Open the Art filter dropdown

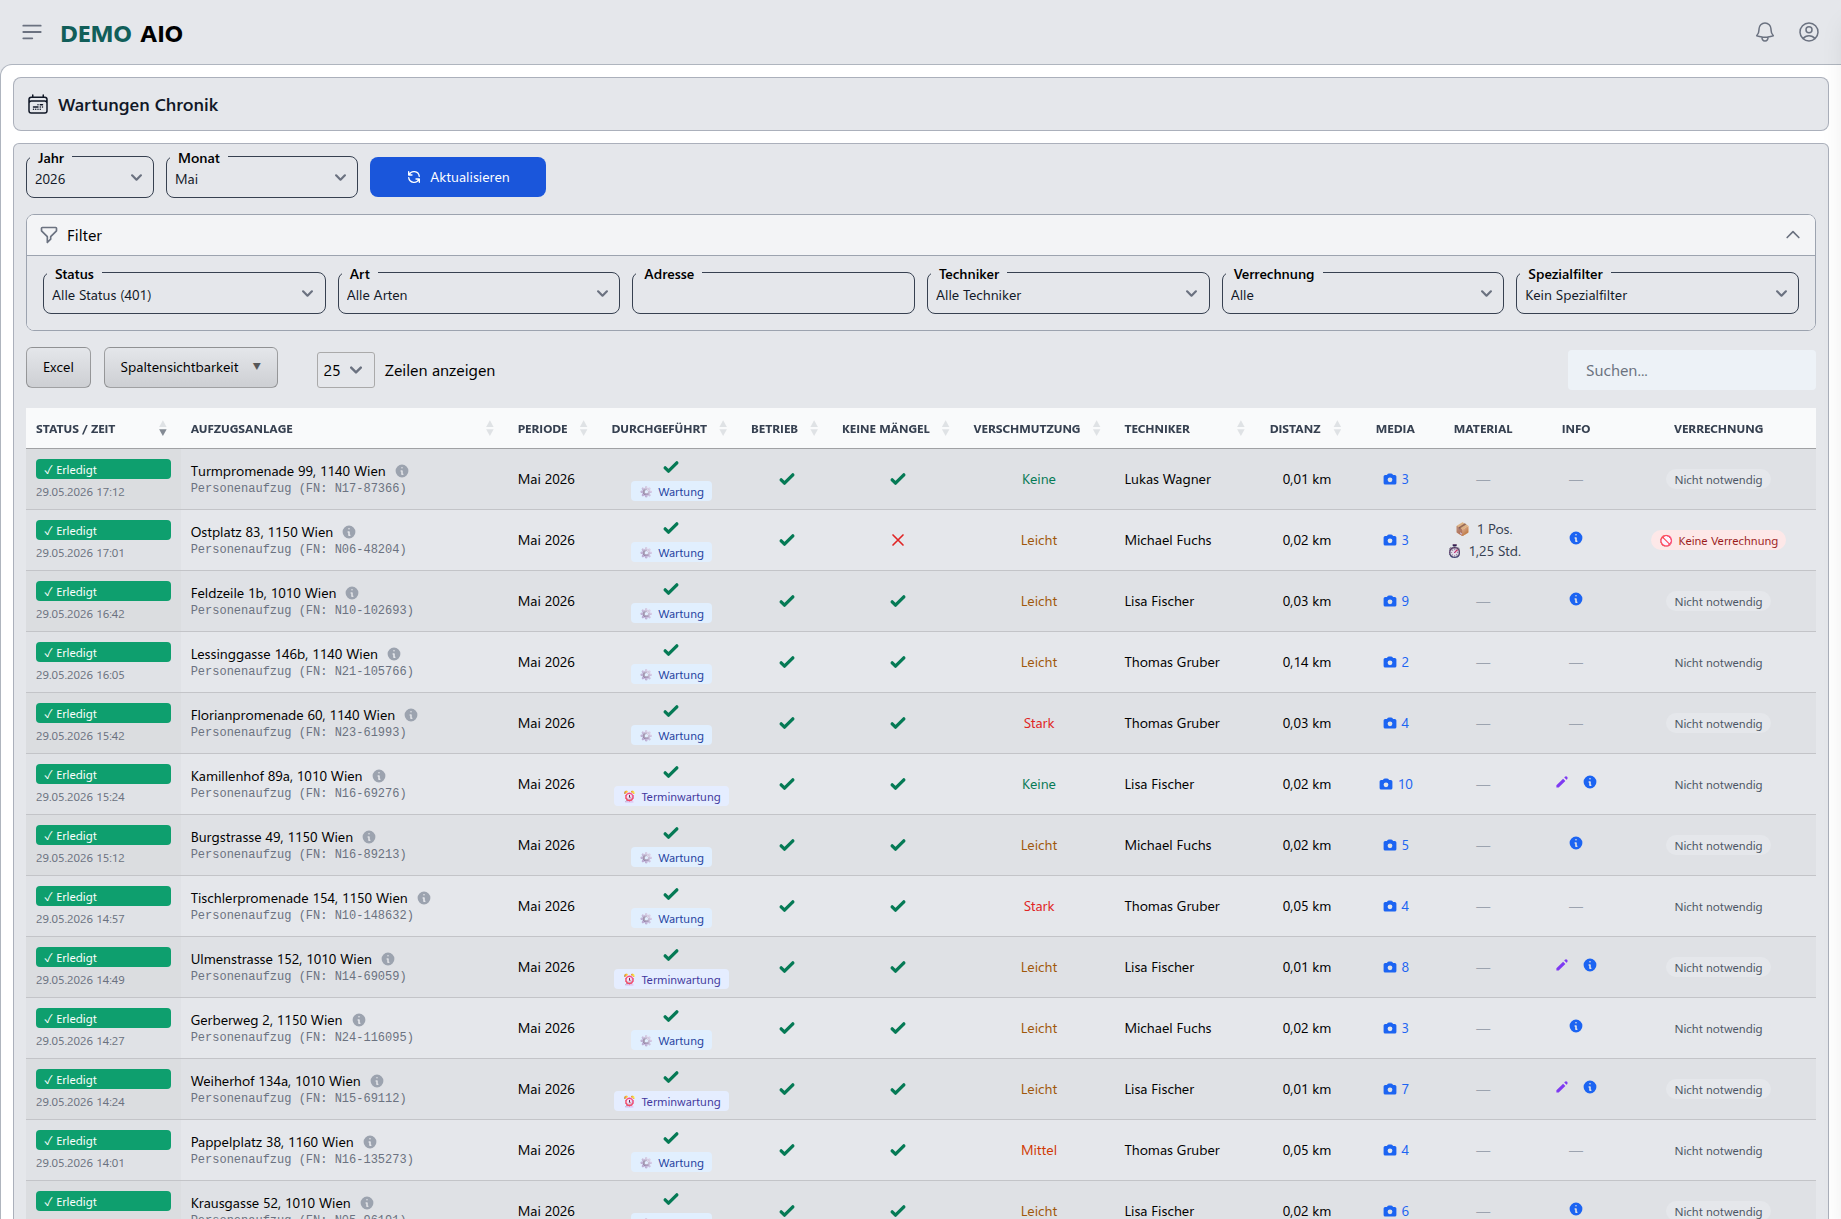click(478, 294)
